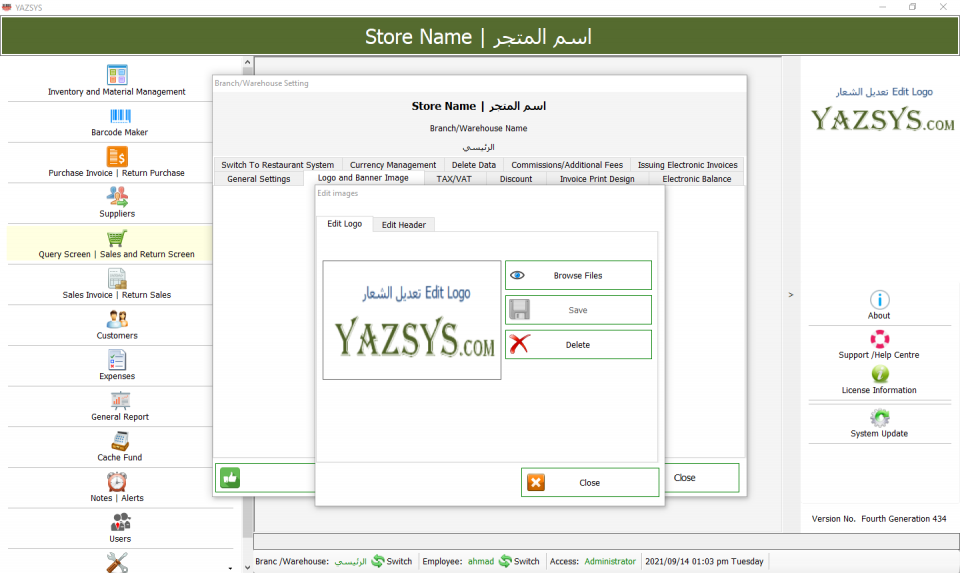Click the Browse Files button
Viewport: 960px width, 573px height.
578,275
